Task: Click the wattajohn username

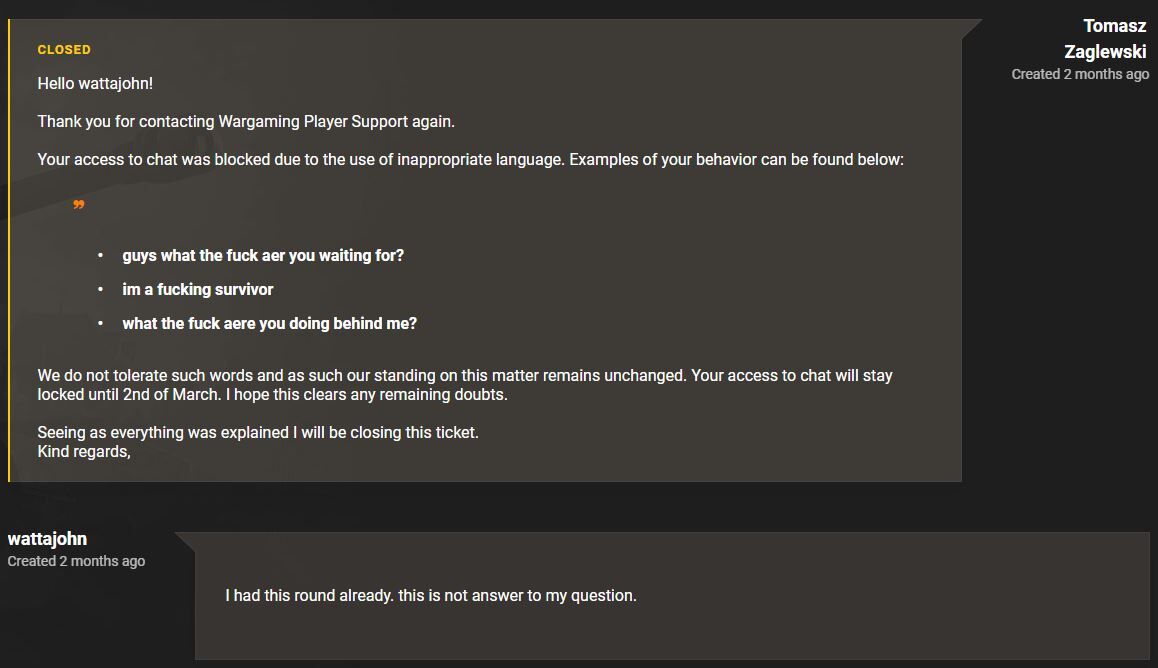Action: point(47,539)
